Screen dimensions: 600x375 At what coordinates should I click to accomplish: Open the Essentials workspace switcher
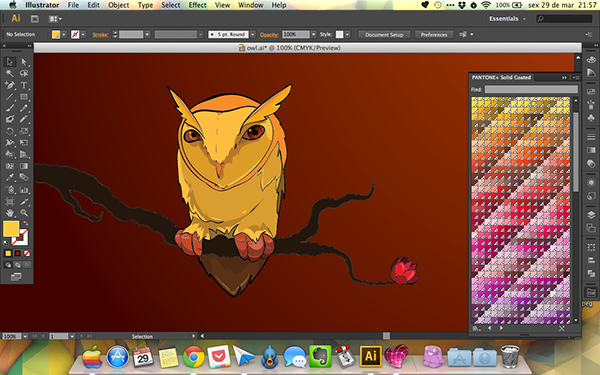(507, 19)
